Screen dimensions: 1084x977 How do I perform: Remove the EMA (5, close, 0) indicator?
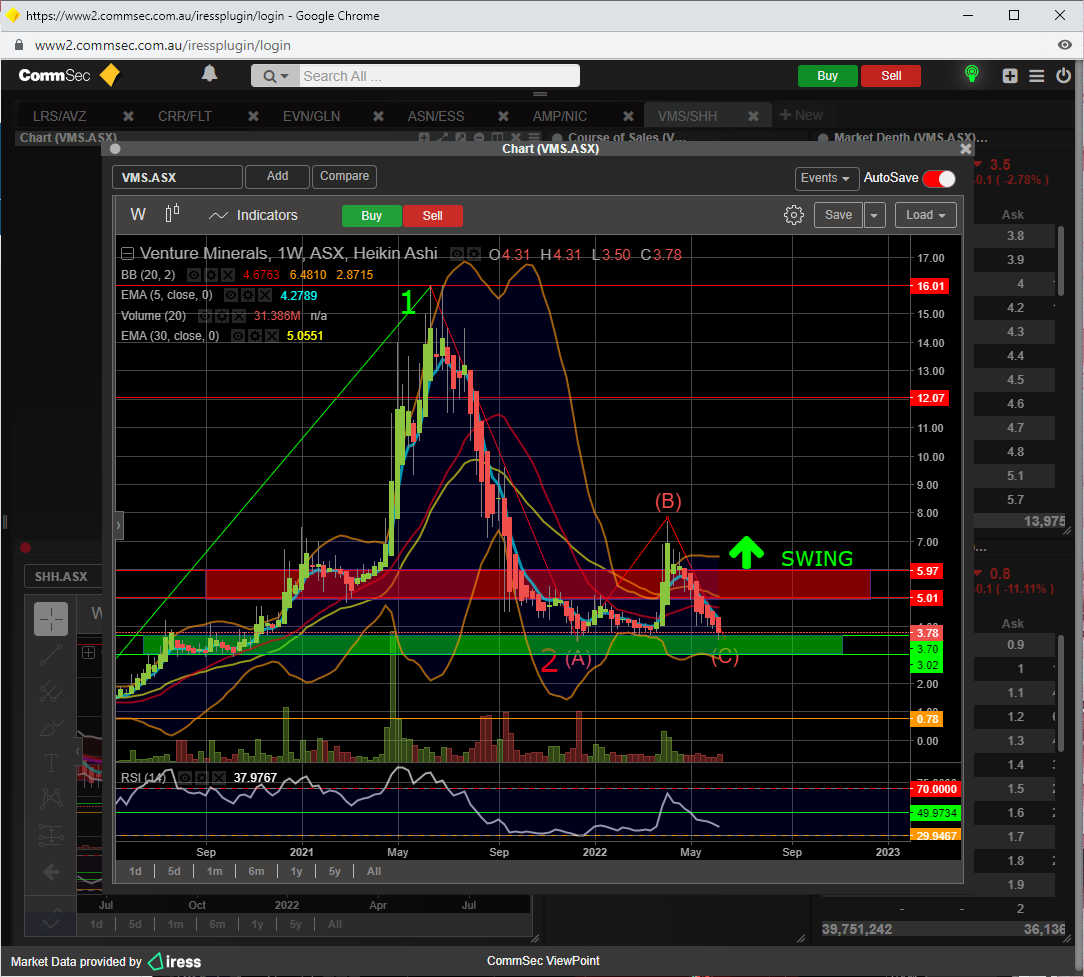click(265, 295)
